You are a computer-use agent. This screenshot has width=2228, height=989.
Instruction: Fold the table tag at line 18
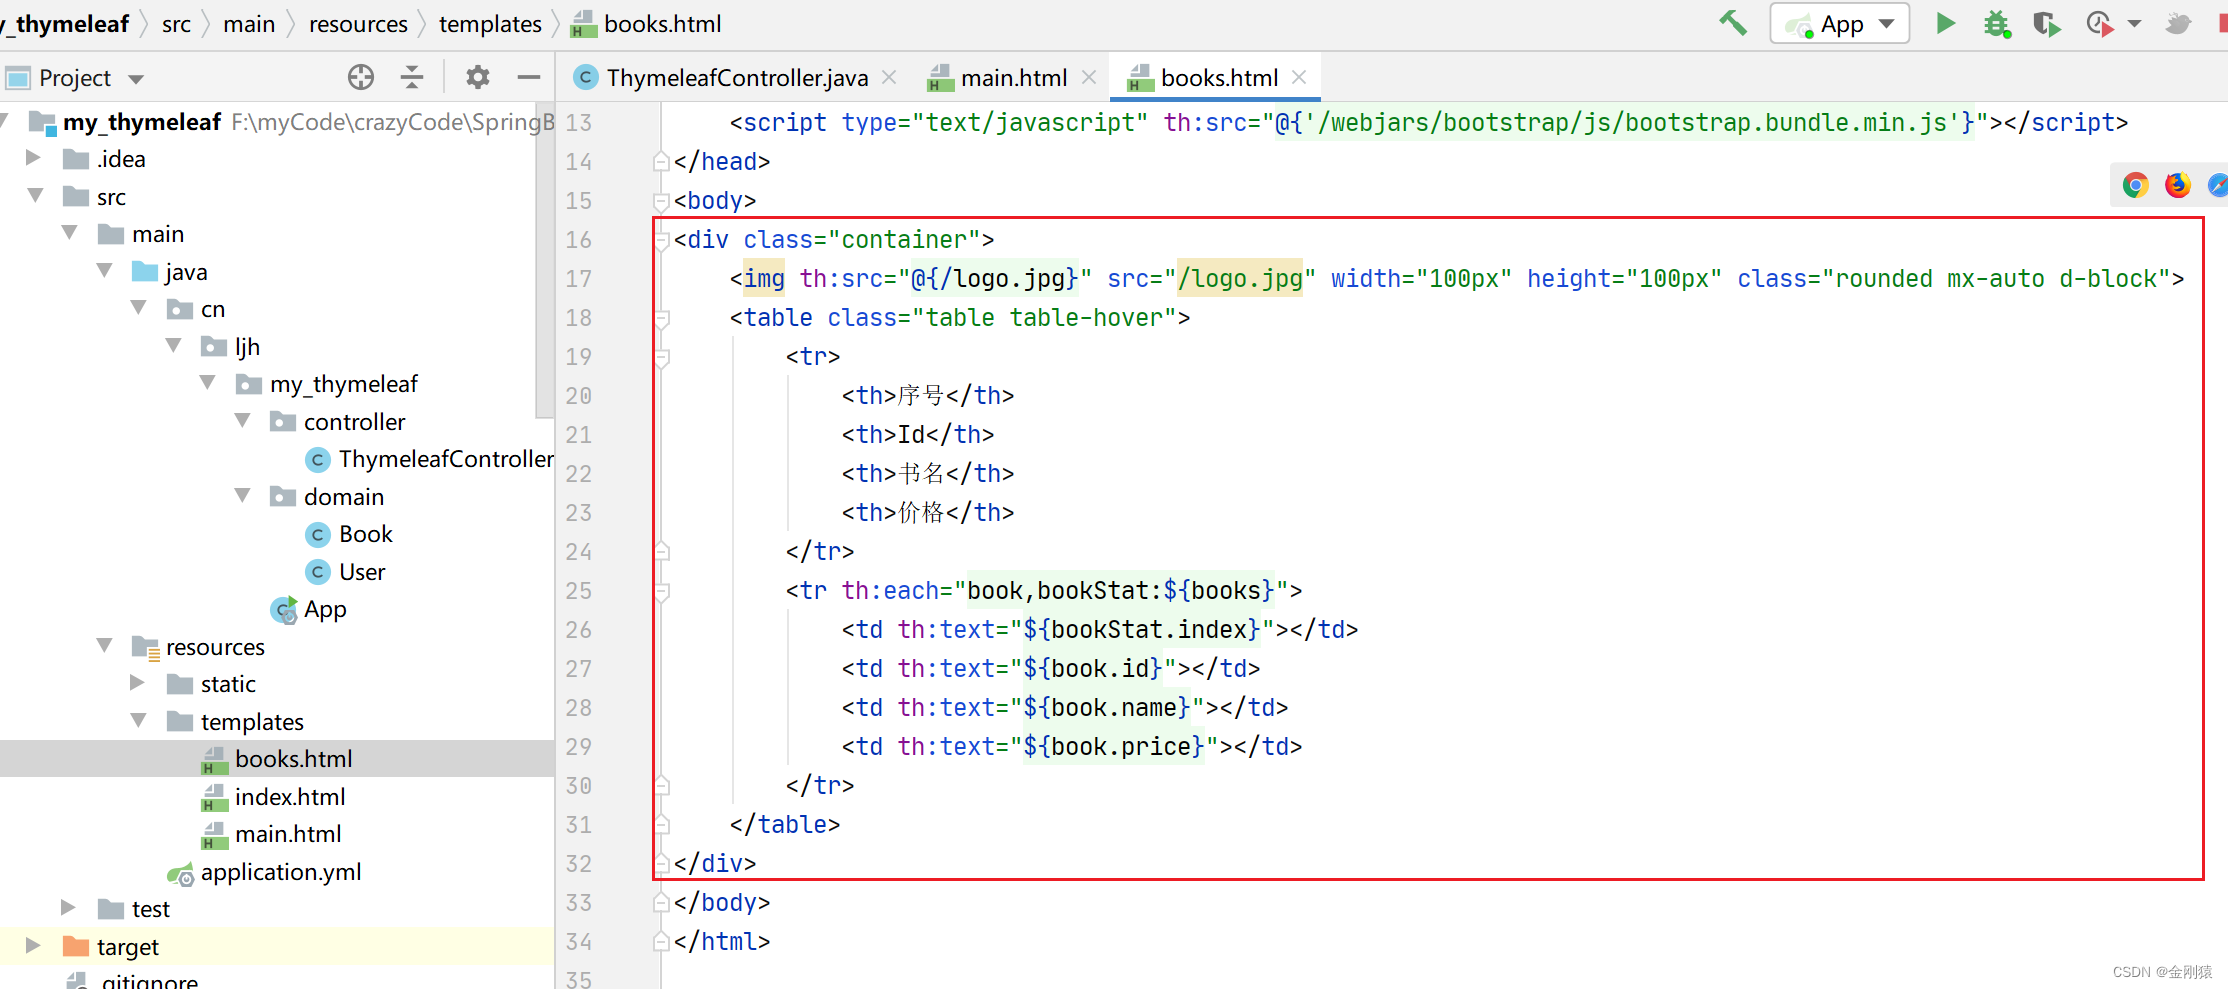coord(661,318)
